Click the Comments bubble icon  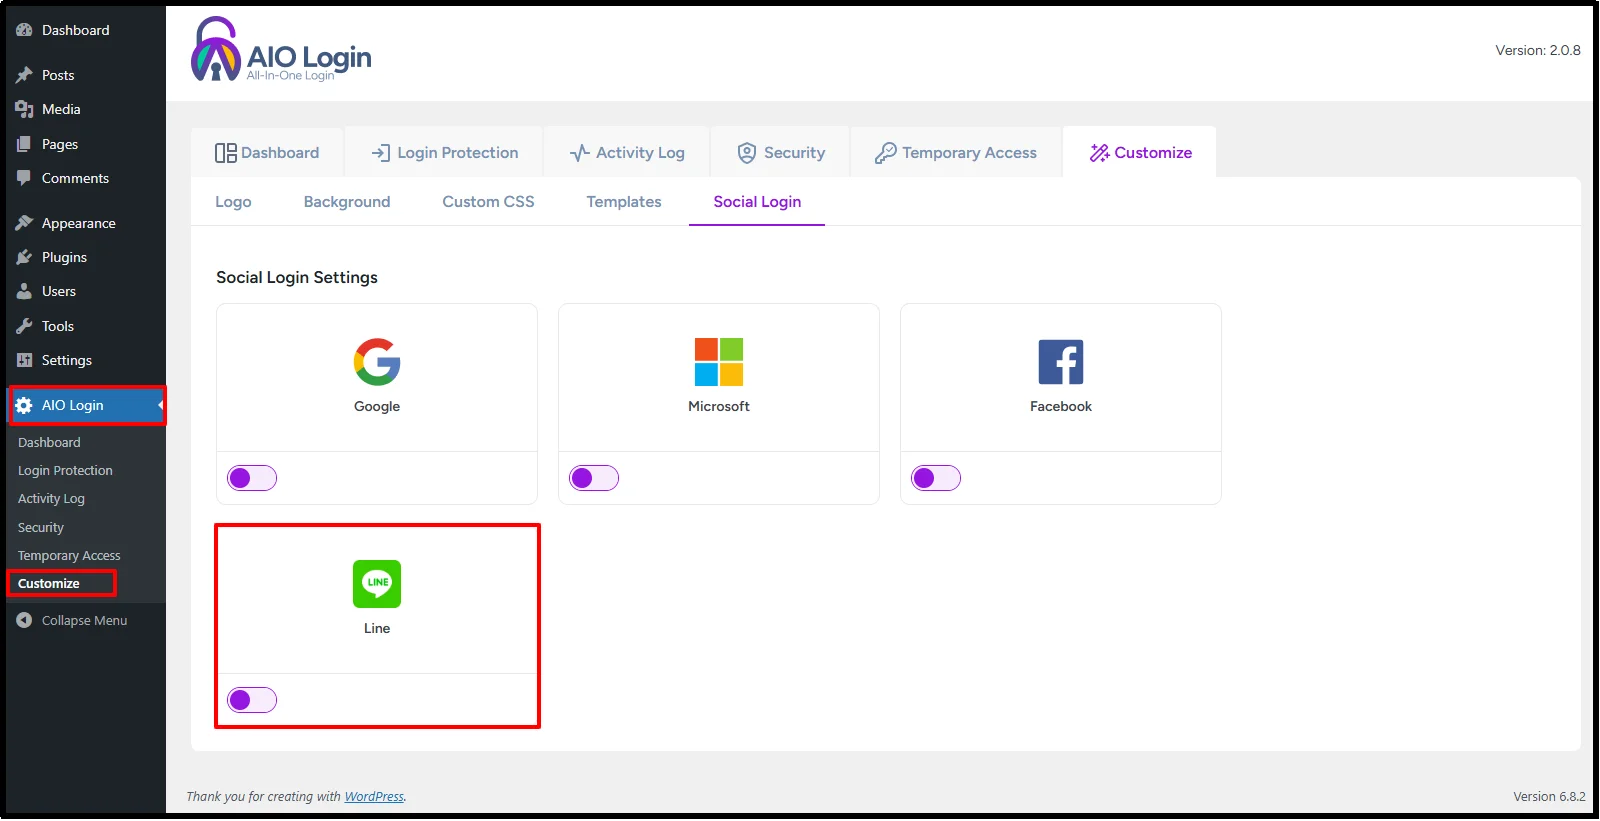[x=24, y=178]
